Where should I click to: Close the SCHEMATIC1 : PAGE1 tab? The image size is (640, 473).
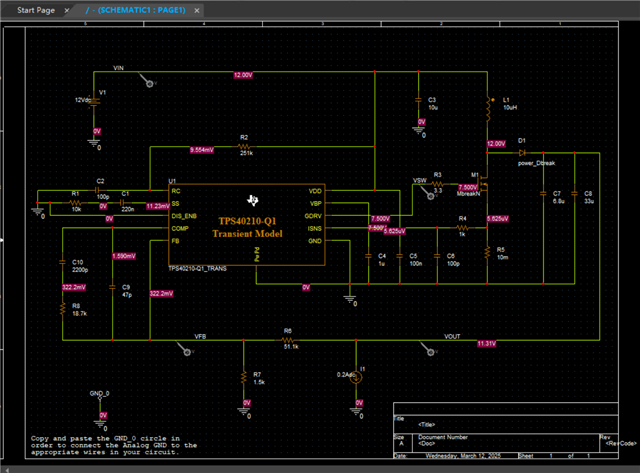[x=197, y=11]
